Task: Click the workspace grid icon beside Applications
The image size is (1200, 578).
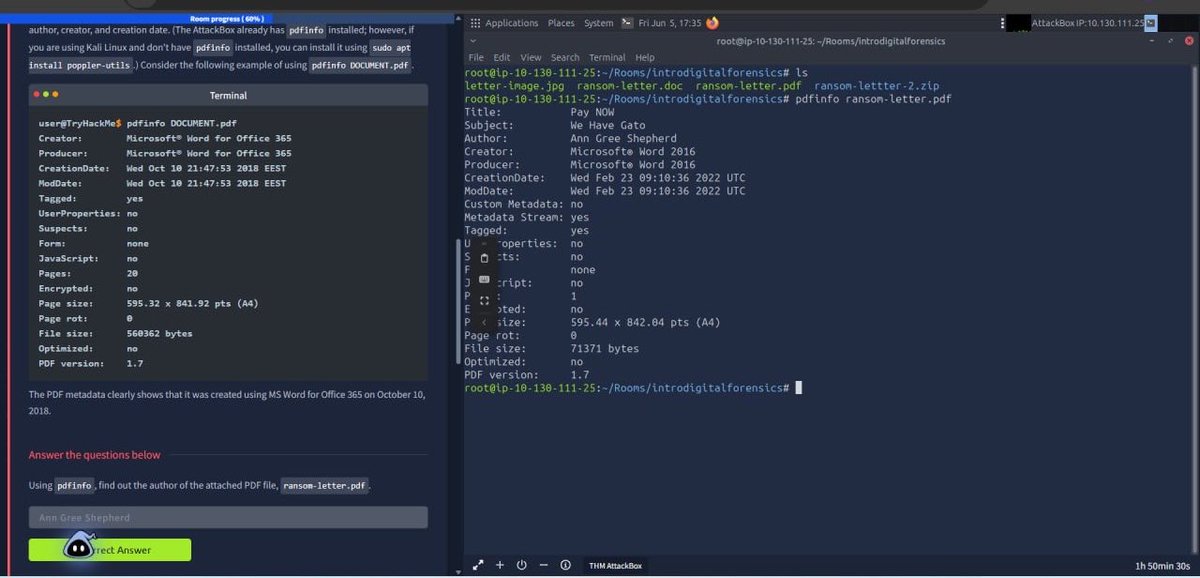Action: click(474, 23)
